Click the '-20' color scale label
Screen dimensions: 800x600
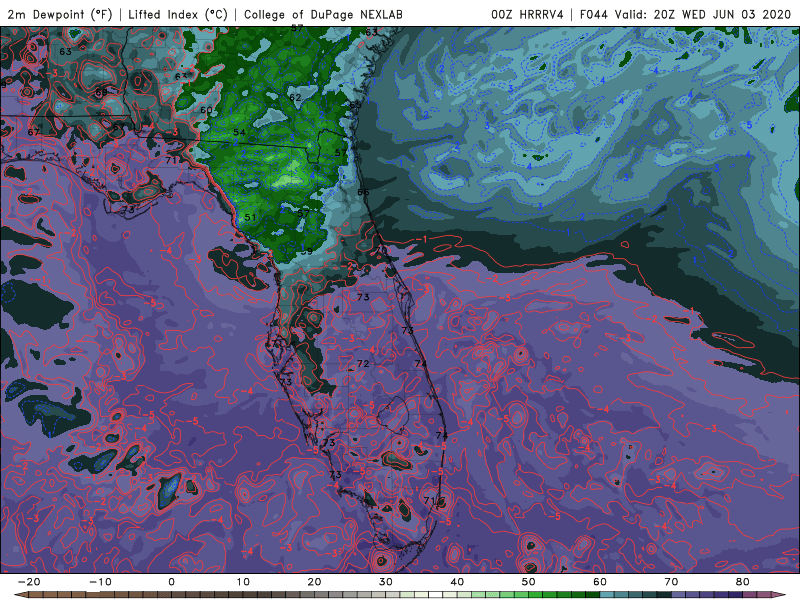click(x=29, y=582)
